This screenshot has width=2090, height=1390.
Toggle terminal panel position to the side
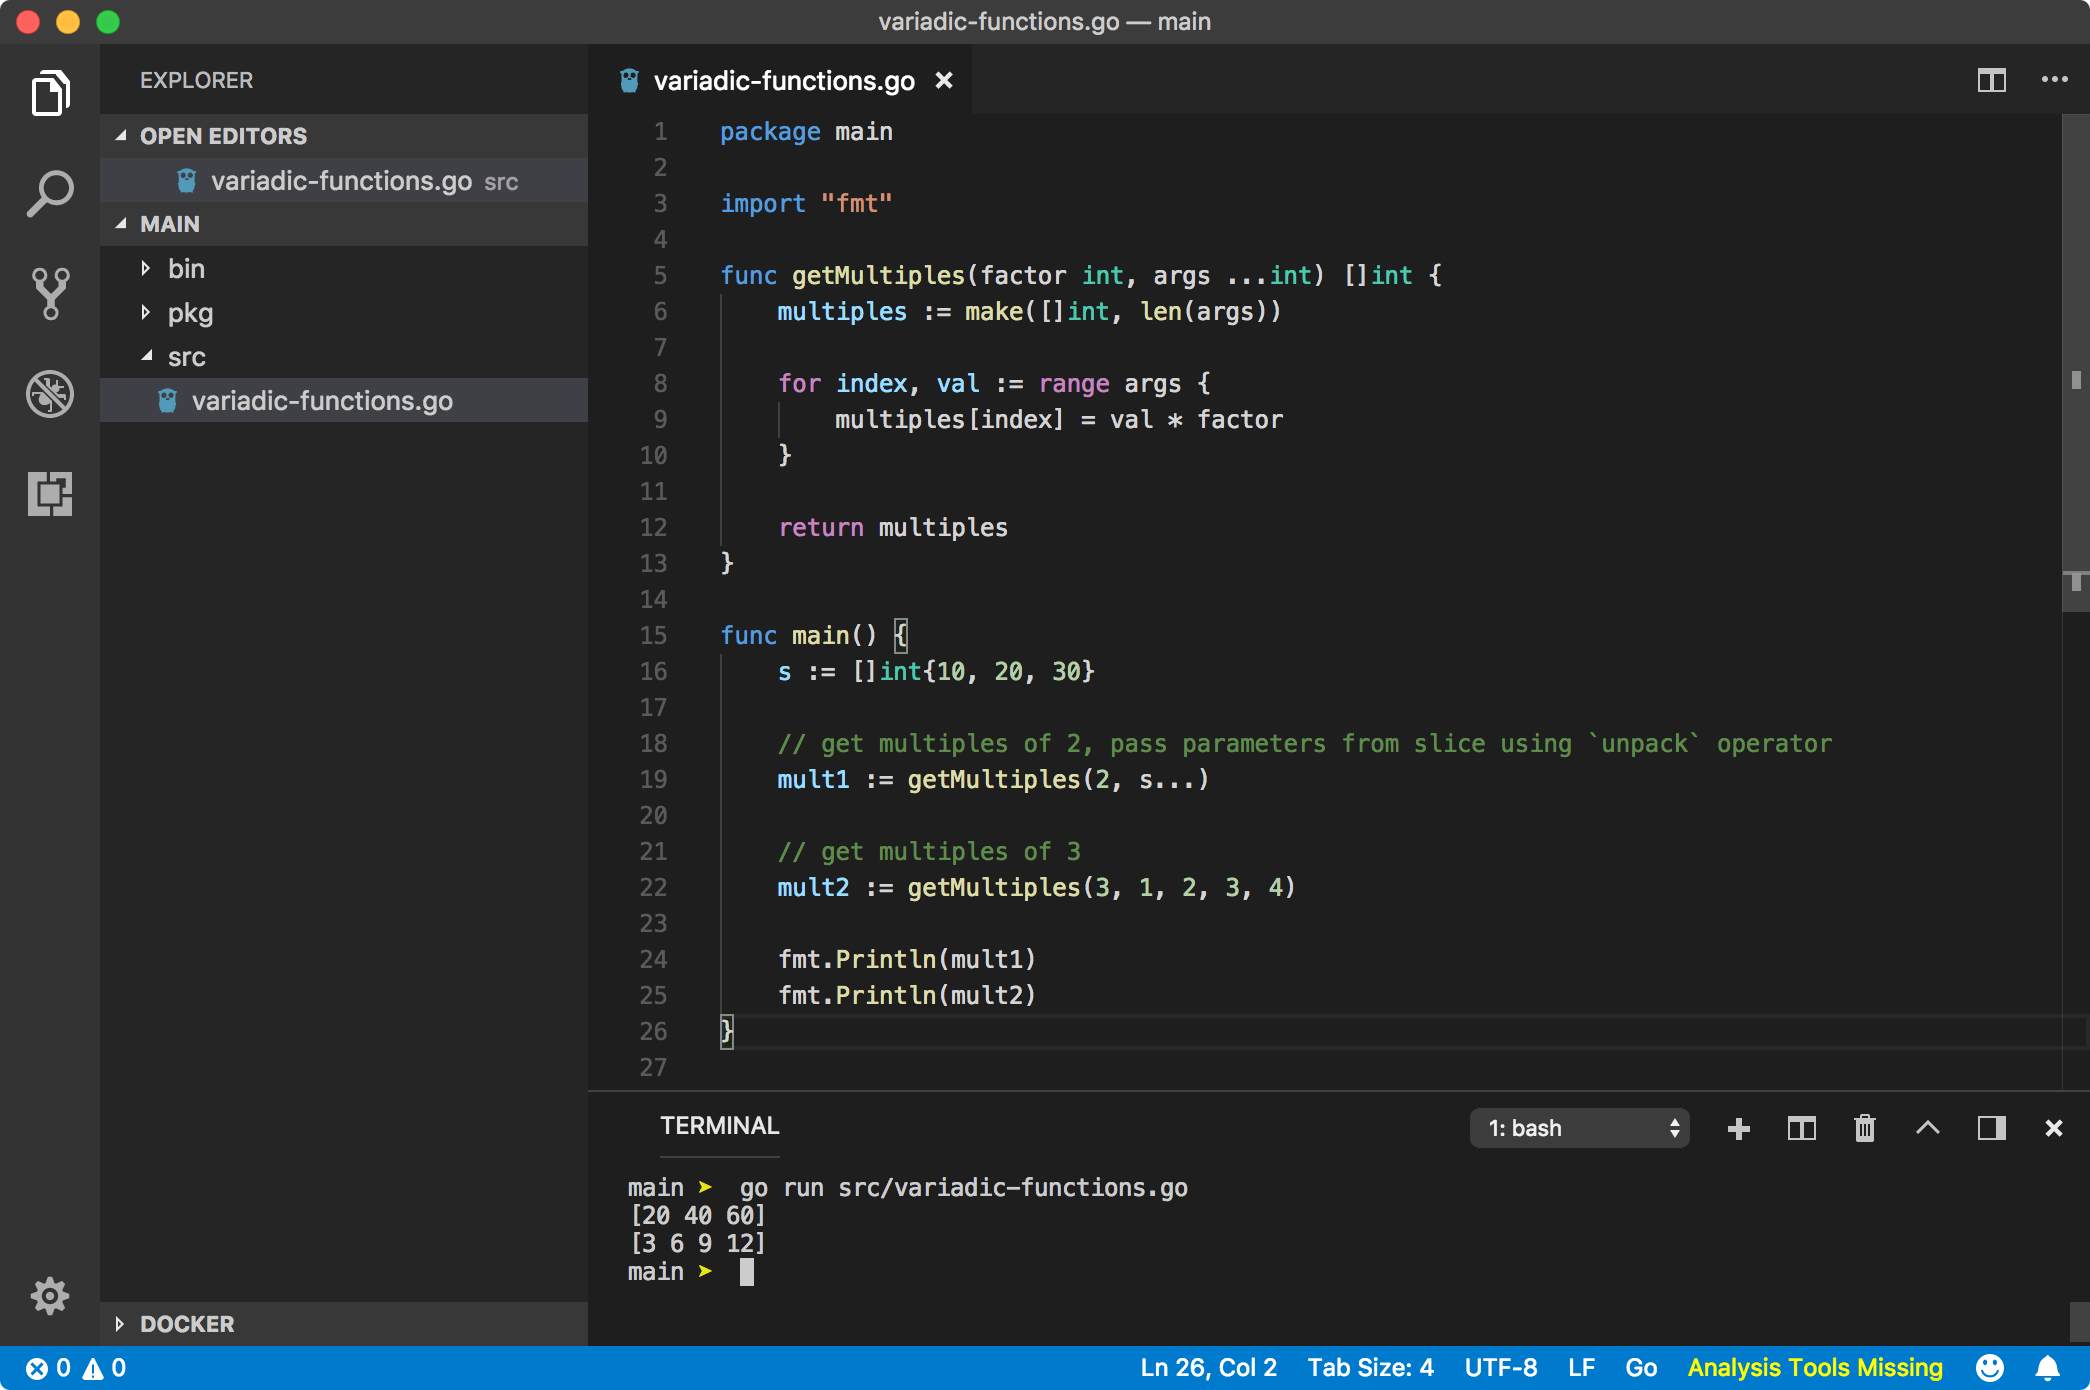click(1991, 1128)
